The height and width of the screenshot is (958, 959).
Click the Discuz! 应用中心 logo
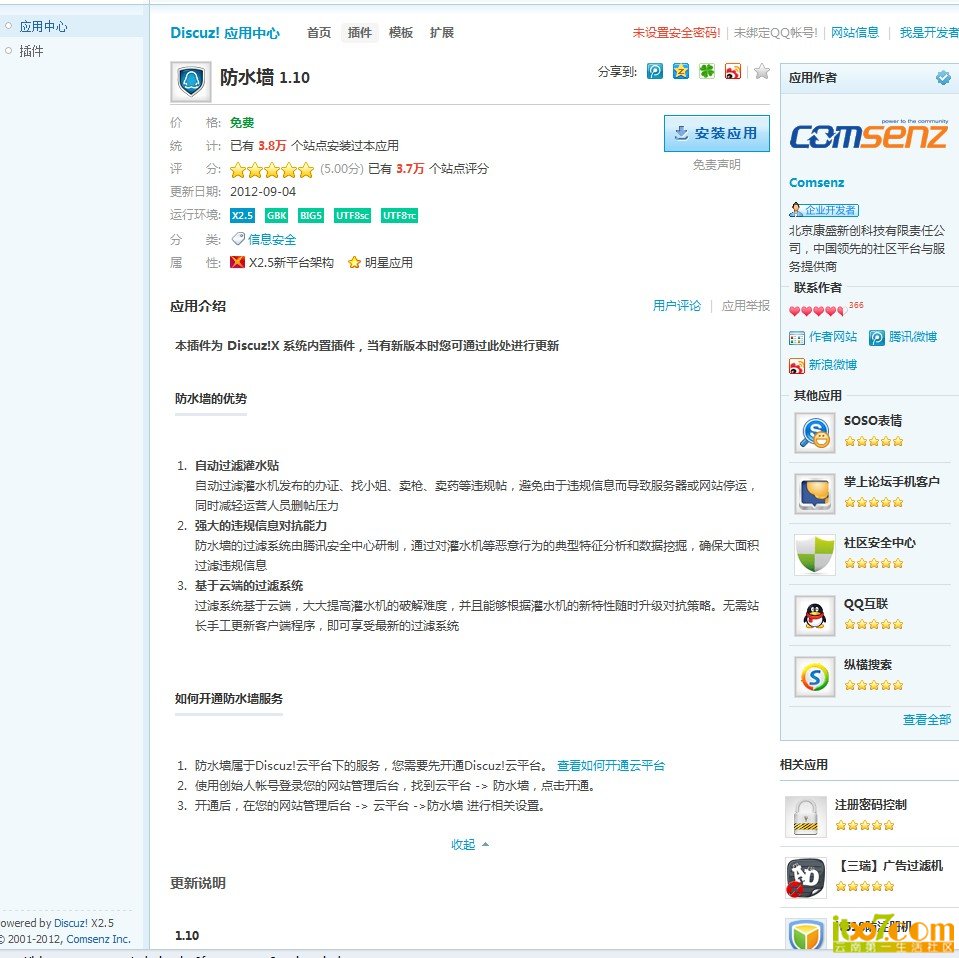coord(224,32)
